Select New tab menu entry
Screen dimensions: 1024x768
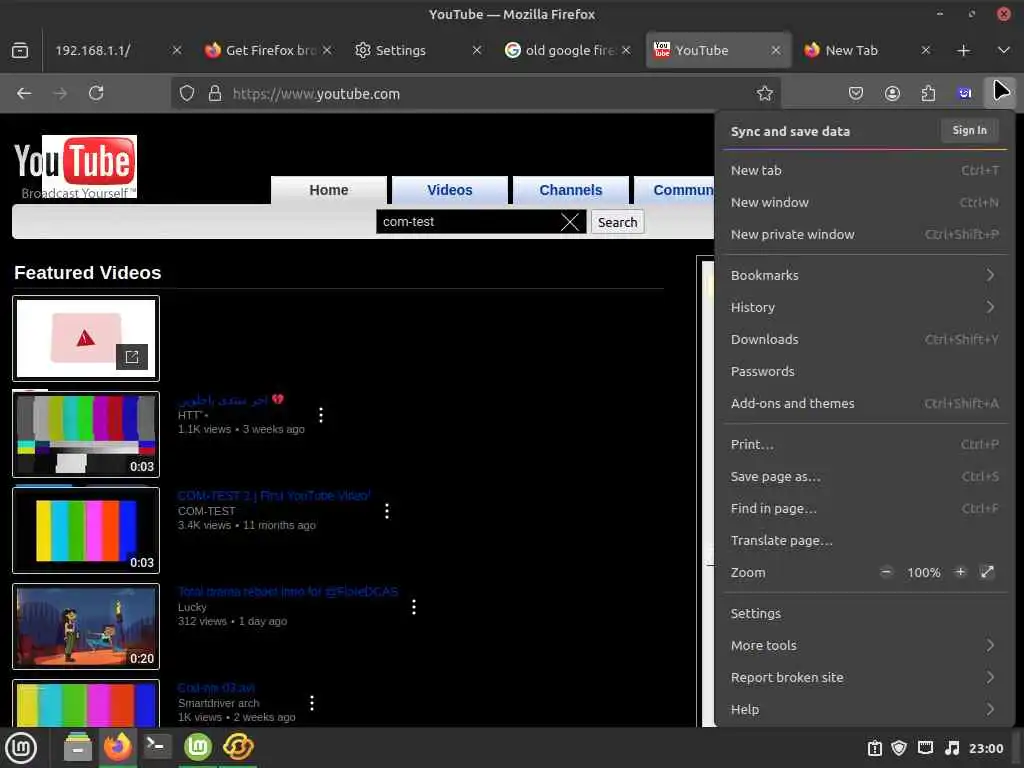[865, 170]
